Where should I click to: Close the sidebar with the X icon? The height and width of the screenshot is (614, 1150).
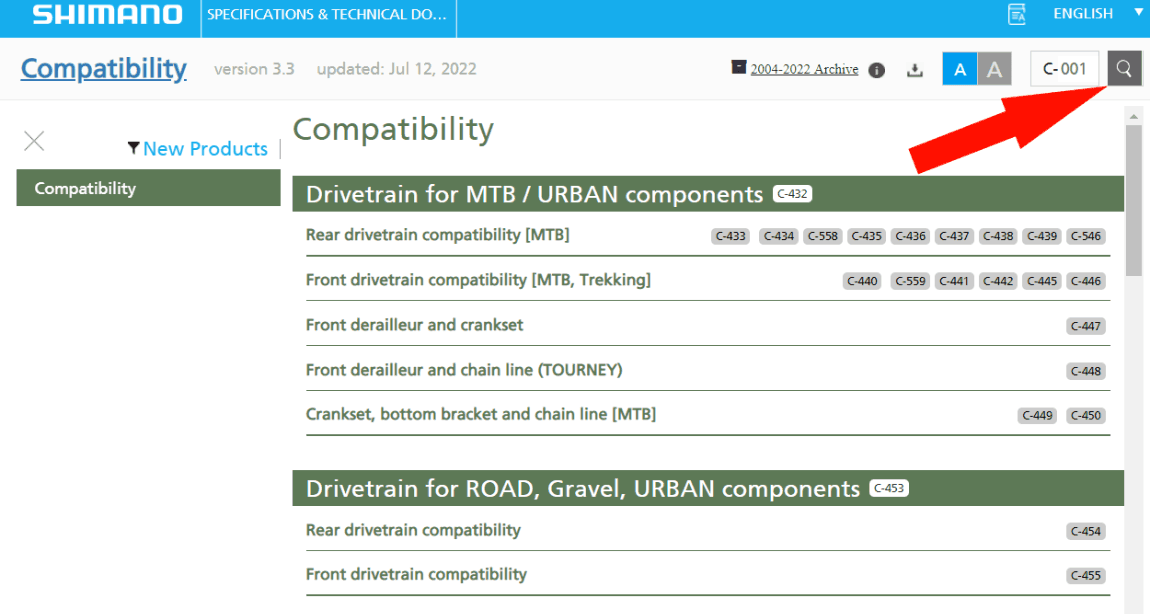pos(34,141)
